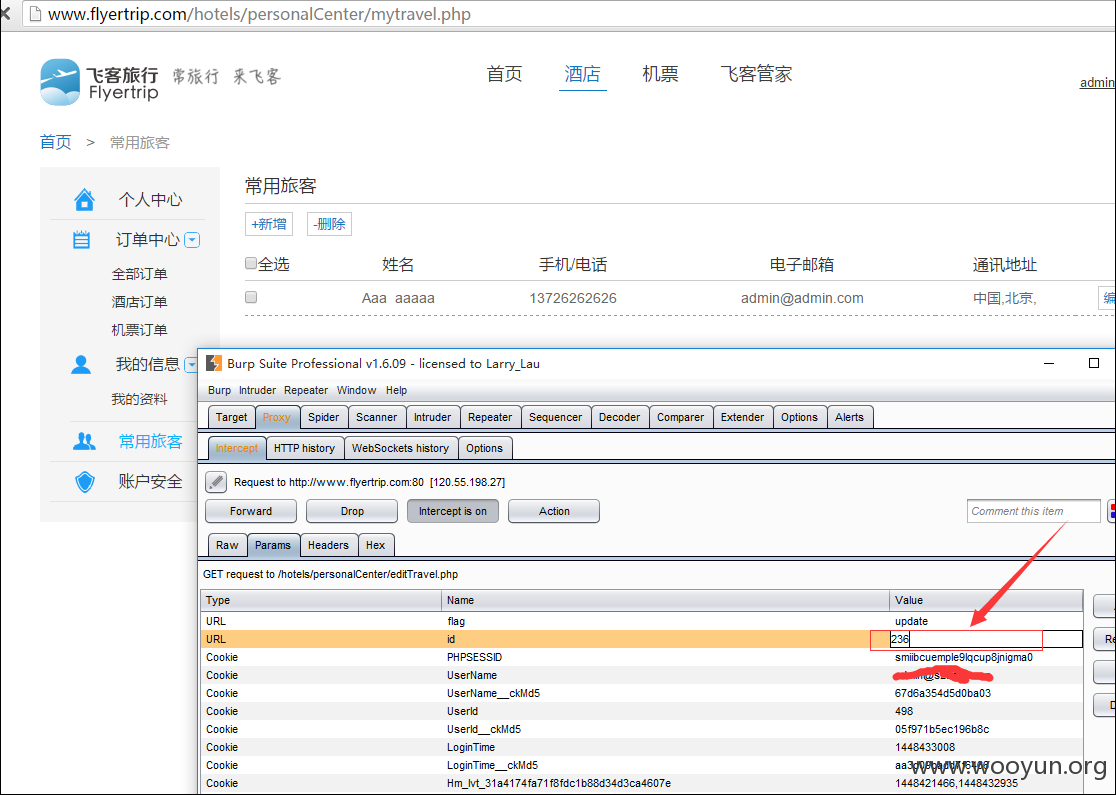The width and height of the screenshot is (1116, 795).
Task: Open the 飞客管家 nav link
Action: tap(756, 74)
